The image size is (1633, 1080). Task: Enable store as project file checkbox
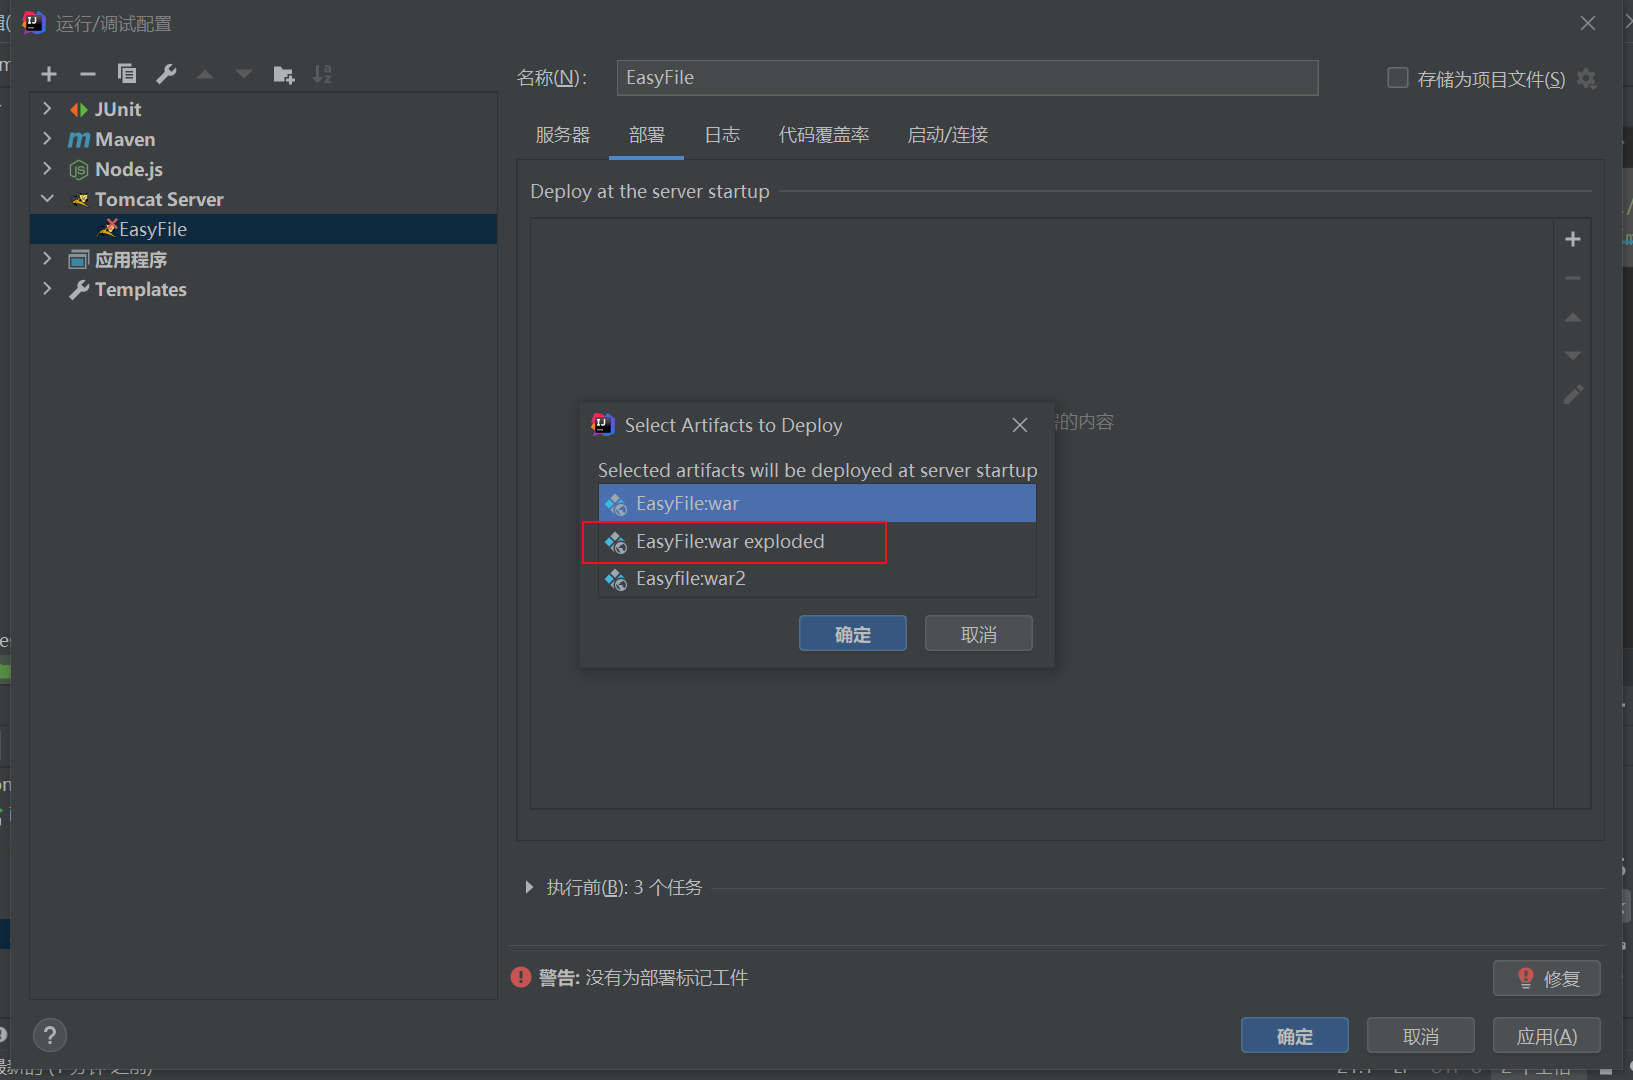coord(1398,78)
